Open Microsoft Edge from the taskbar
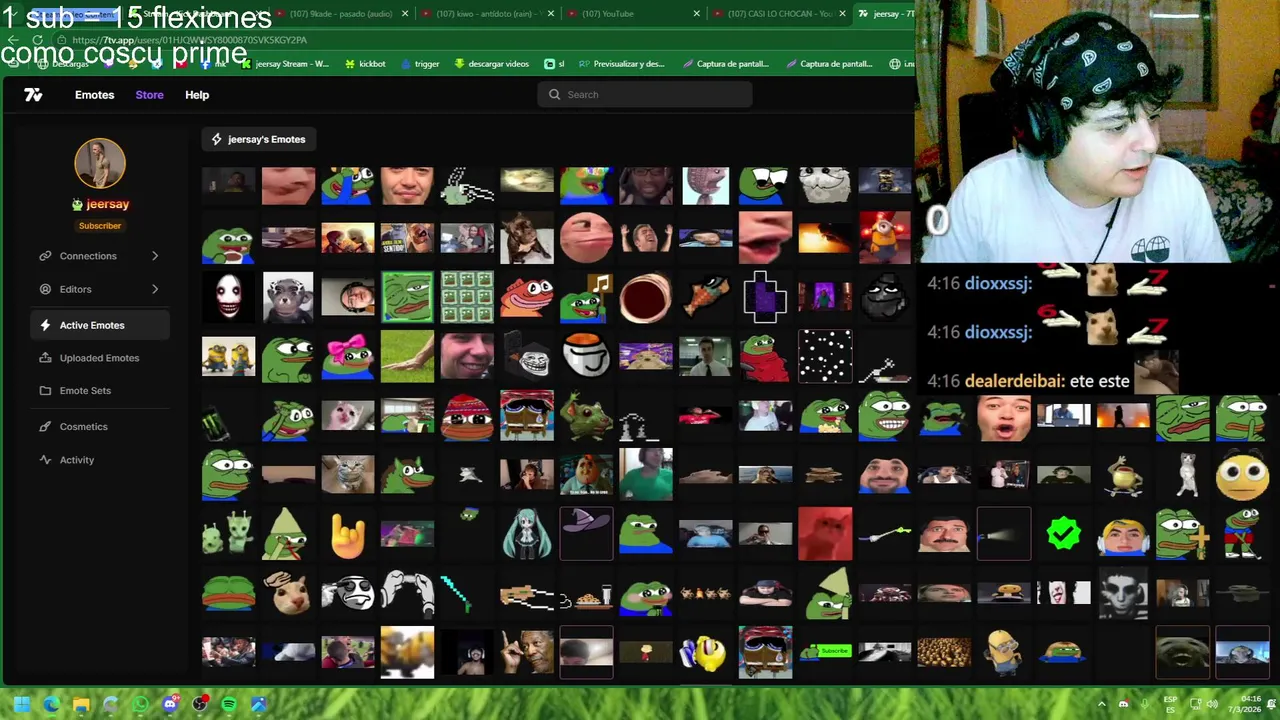The width and height of the screenshot is (1280, 720). (x=51, y=704)
